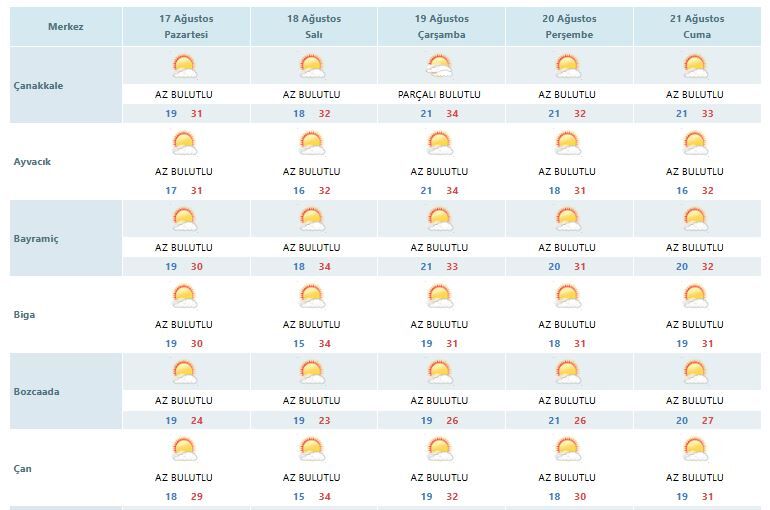The width and height of the screenshot is (770, 510).
Task: Click Biga's low temperature 15 on Salı
Action: tap(299, 344)
